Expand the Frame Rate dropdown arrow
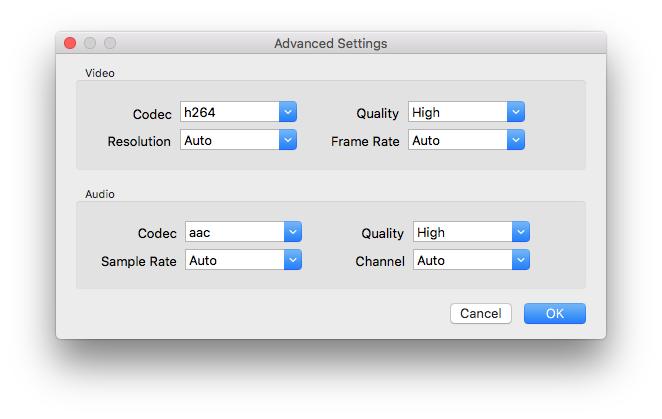The width and height of the screenshot is (662, 419). coord(516,140)
